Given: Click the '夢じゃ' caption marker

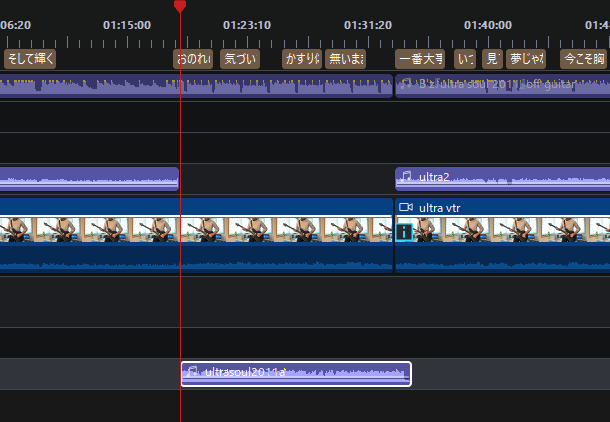Looking at the screenshot, I should coord(525,59).
